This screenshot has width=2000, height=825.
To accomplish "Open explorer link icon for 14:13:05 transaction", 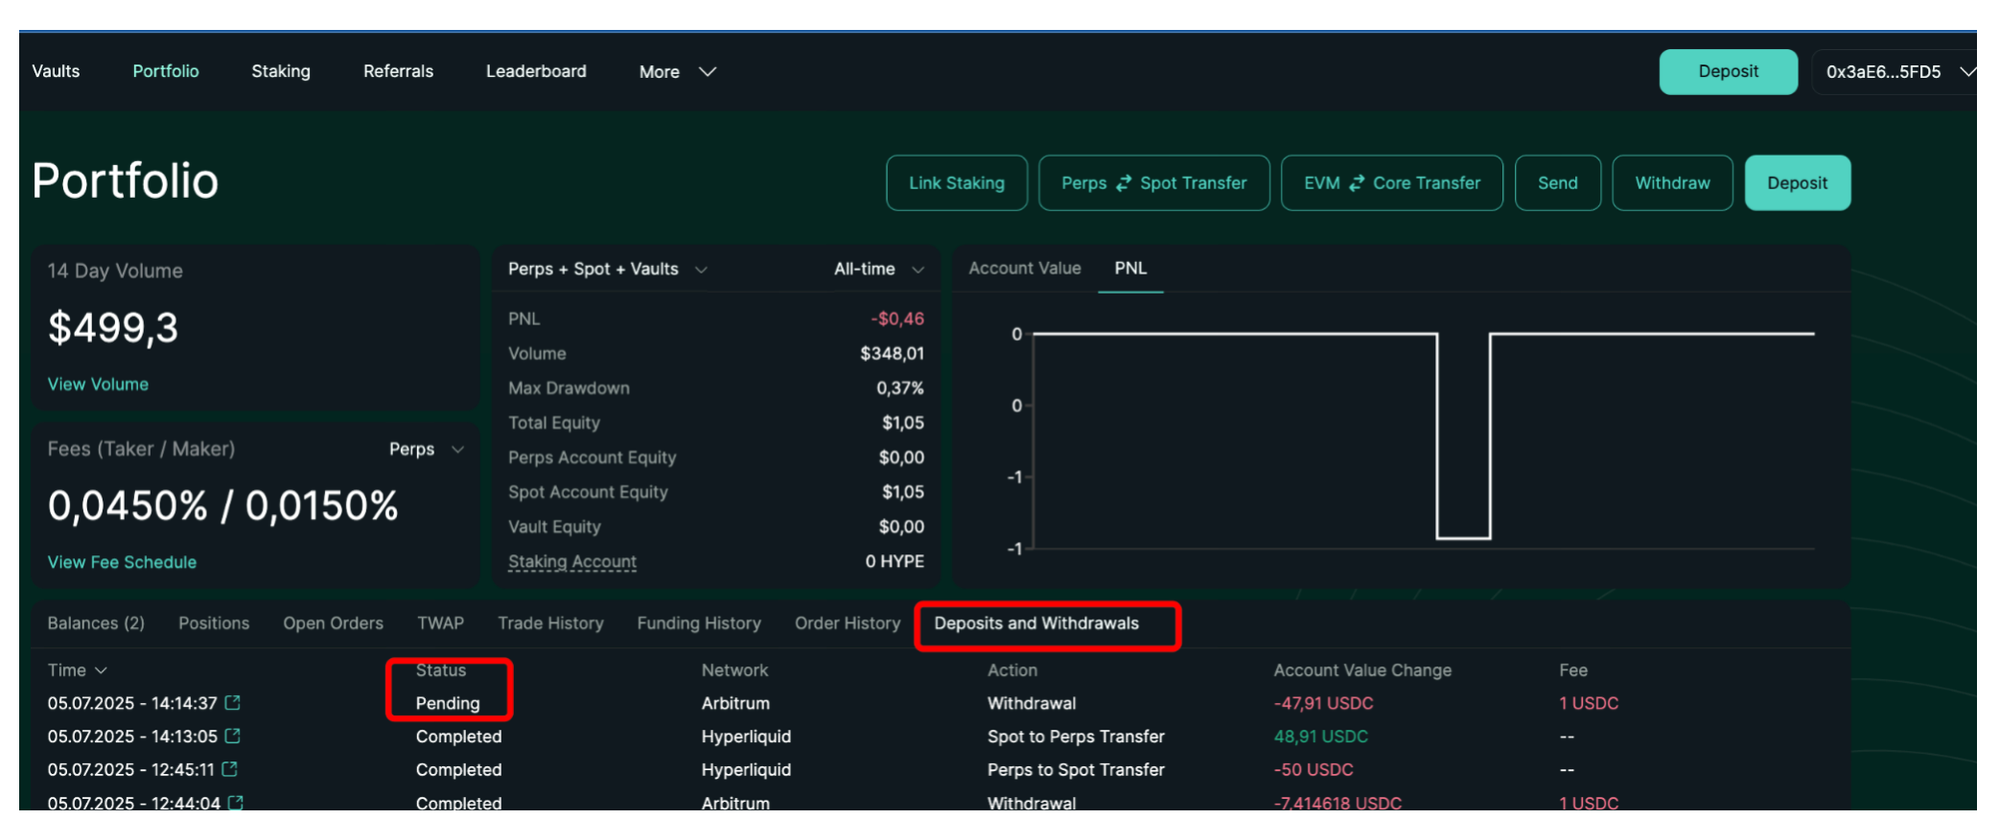I will [233, 736].
